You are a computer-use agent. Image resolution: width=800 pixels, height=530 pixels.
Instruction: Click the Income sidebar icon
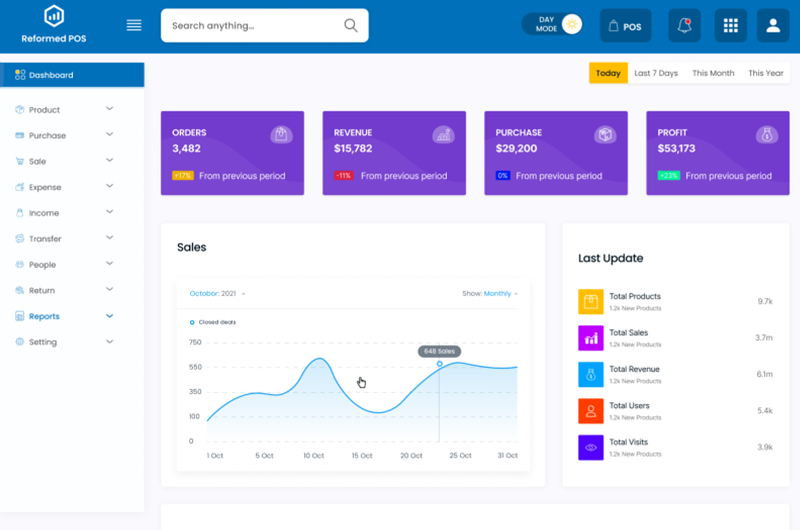coord(19,213)
